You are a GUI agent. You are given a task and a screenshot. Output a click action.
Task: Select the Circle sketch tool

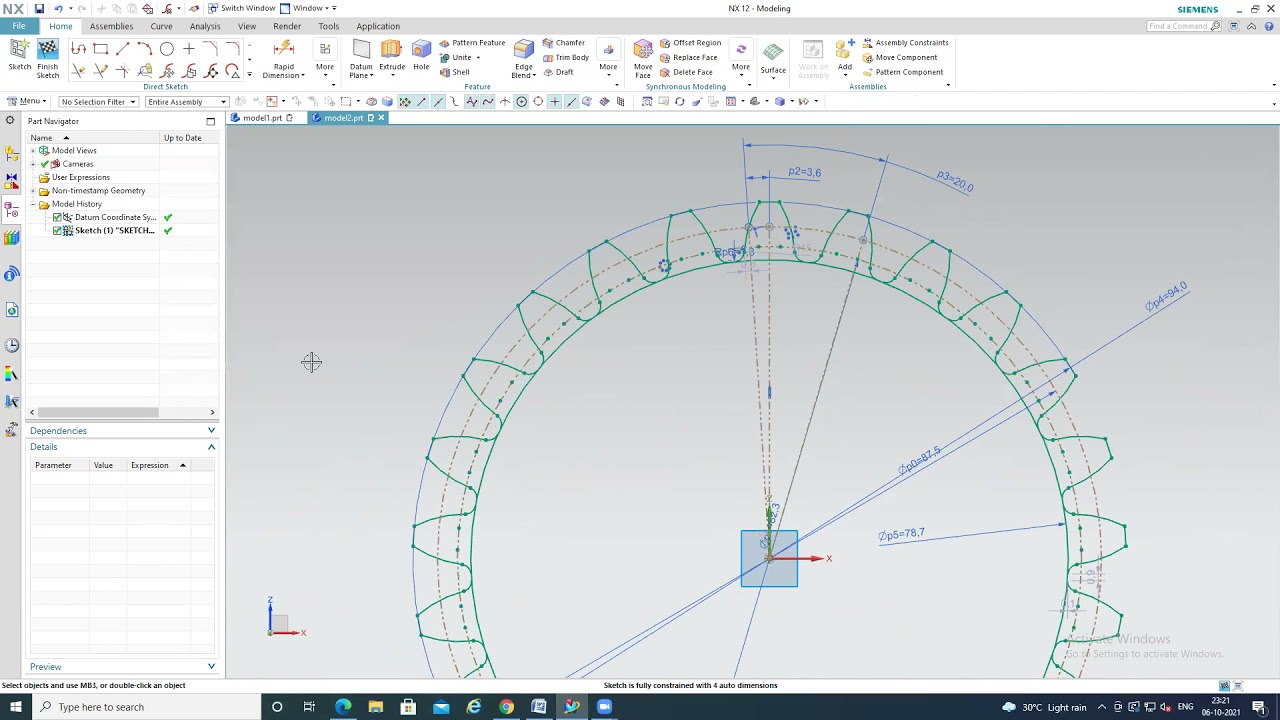tap(166, 49)
